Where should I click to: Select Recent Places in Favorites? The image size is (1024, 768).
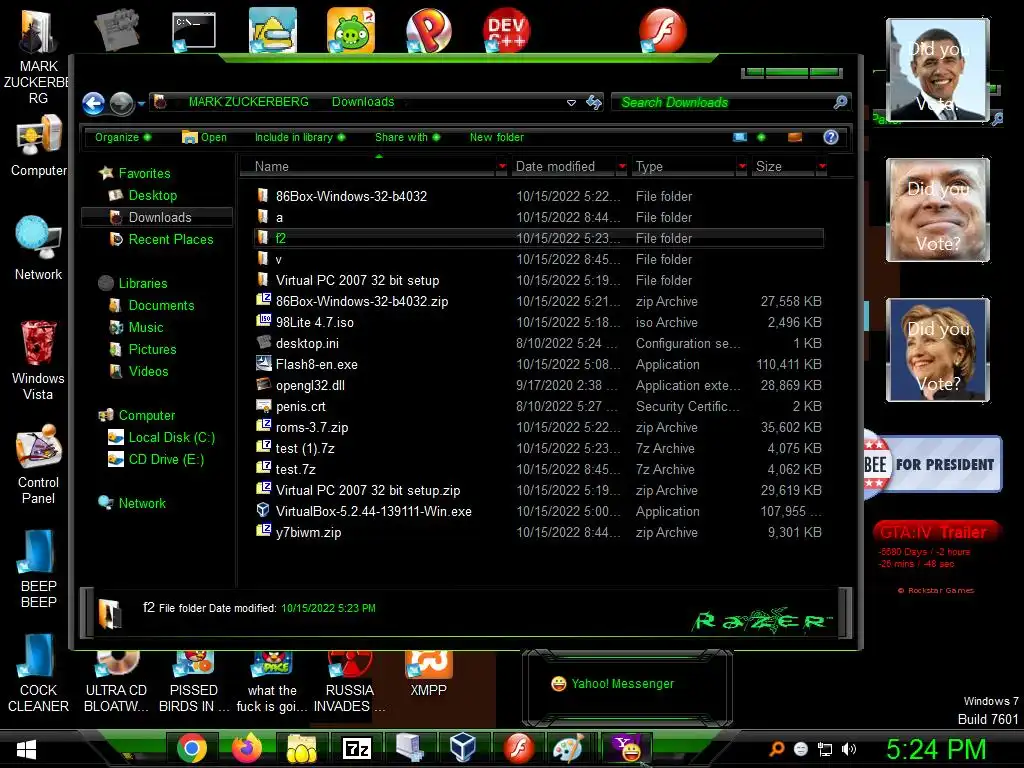[x=170, y=240]
